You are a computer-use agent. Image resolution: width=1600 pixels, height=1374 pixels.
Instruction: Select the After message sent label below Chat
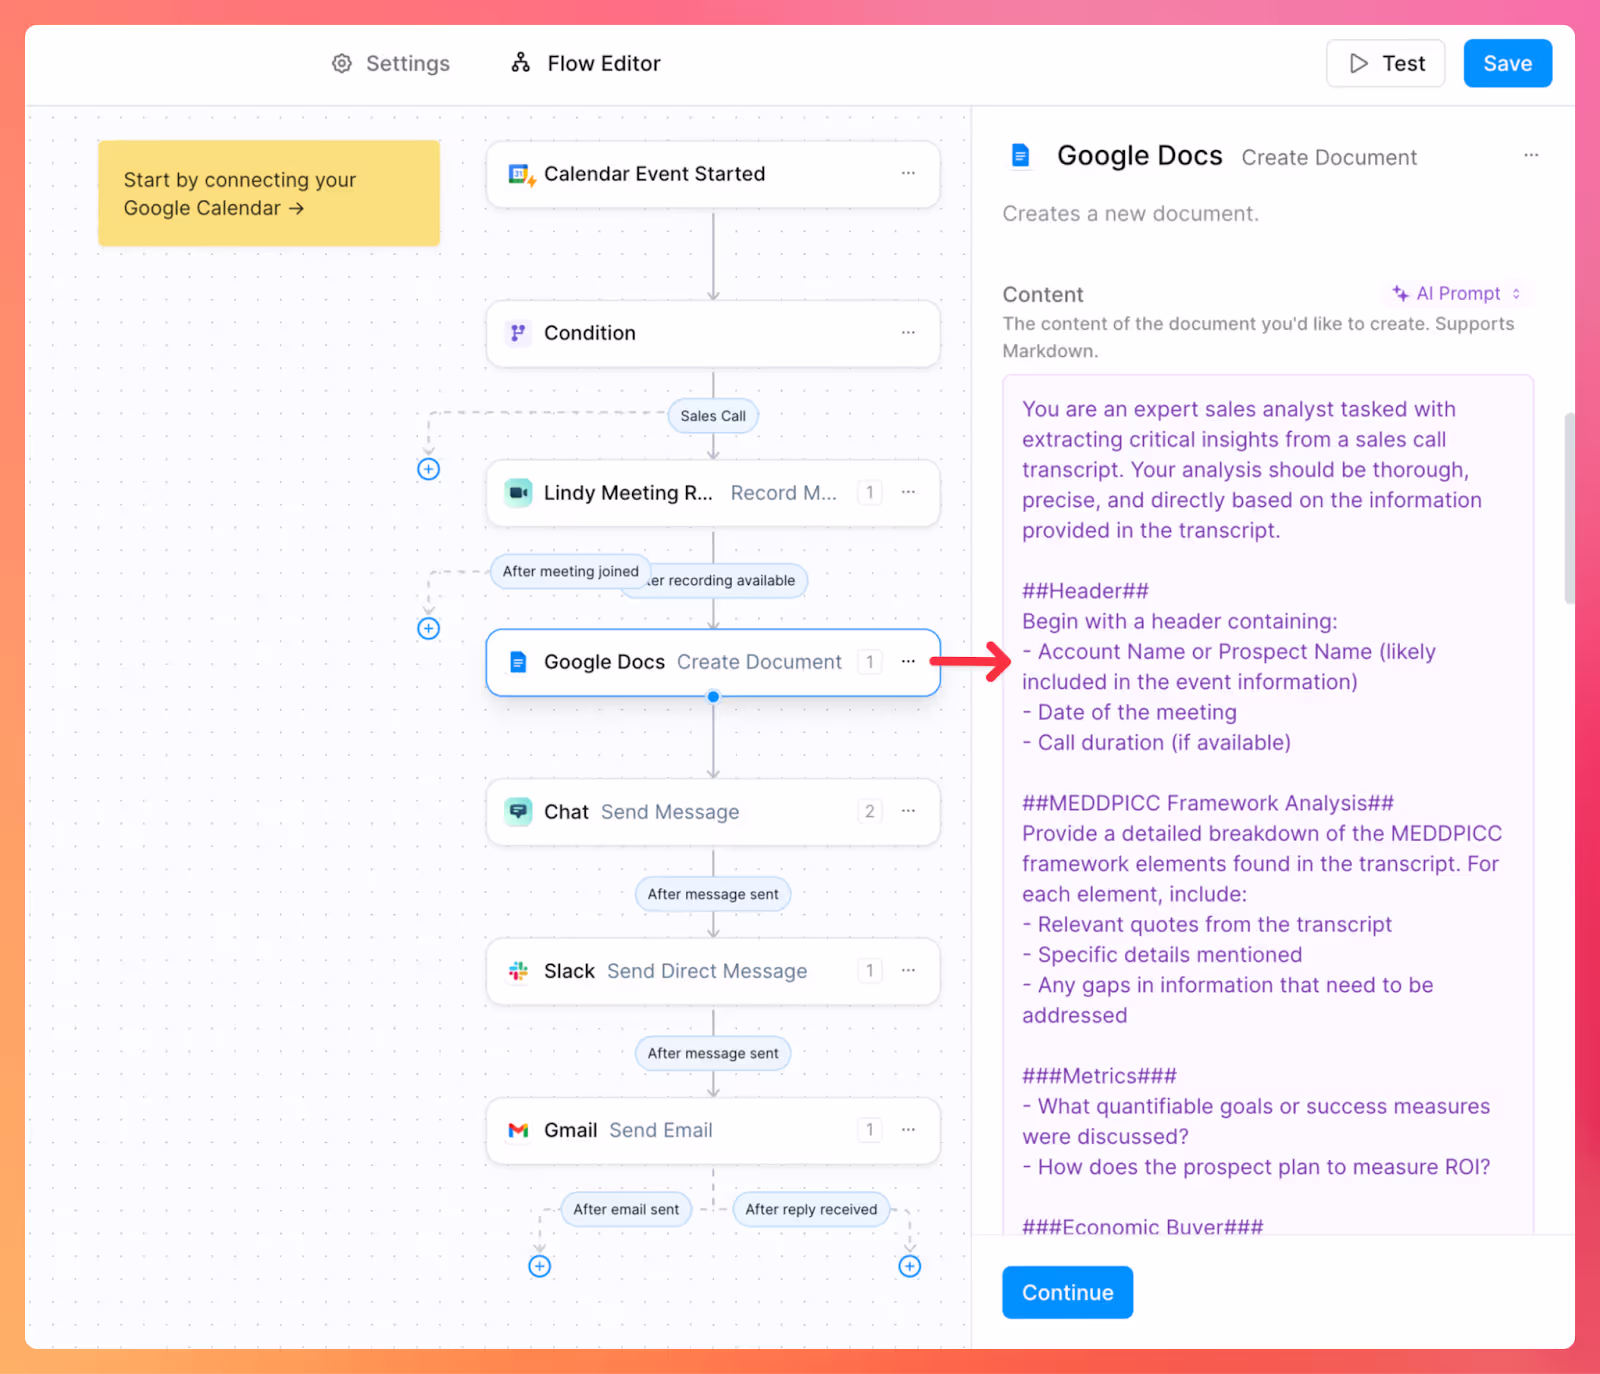(713, 894)
